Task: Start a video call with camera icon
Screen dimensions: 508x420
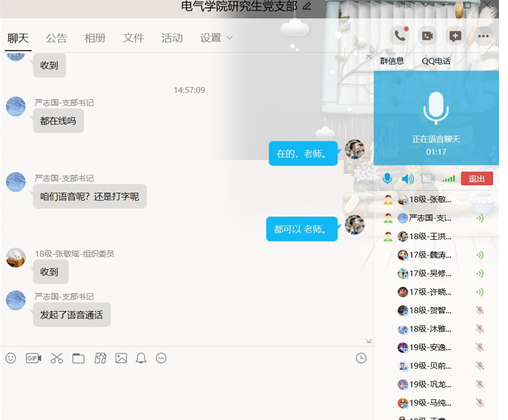Action: click(x=428, y=36)
